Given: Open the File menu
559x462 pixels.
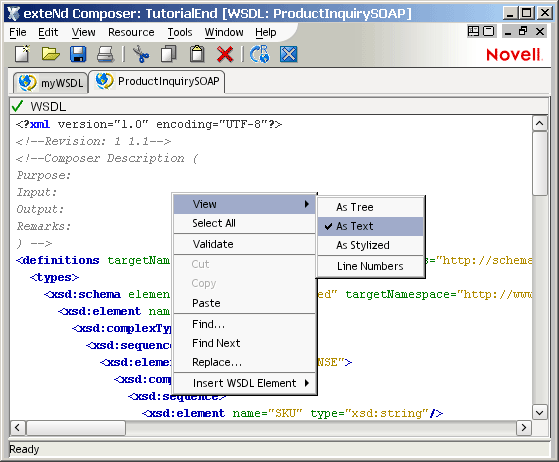Looking at the screenshot, I should [18, 32].
